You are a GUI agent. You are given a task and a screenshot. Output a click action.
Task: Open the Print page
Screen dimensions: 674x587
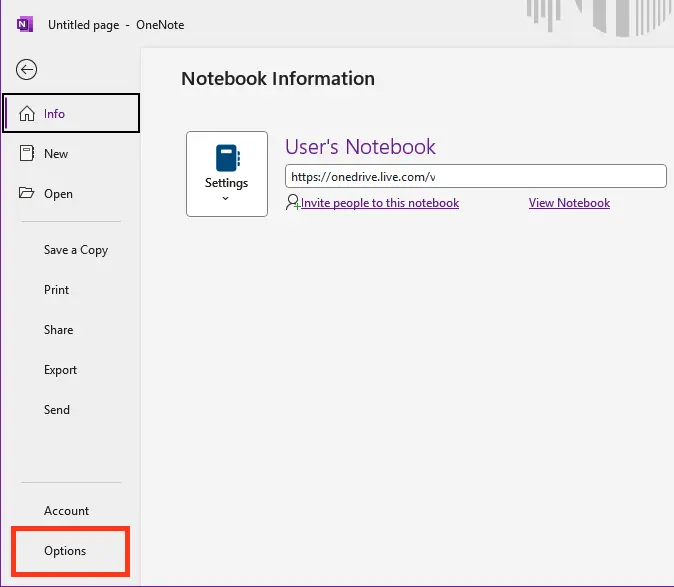pos(57,290)
